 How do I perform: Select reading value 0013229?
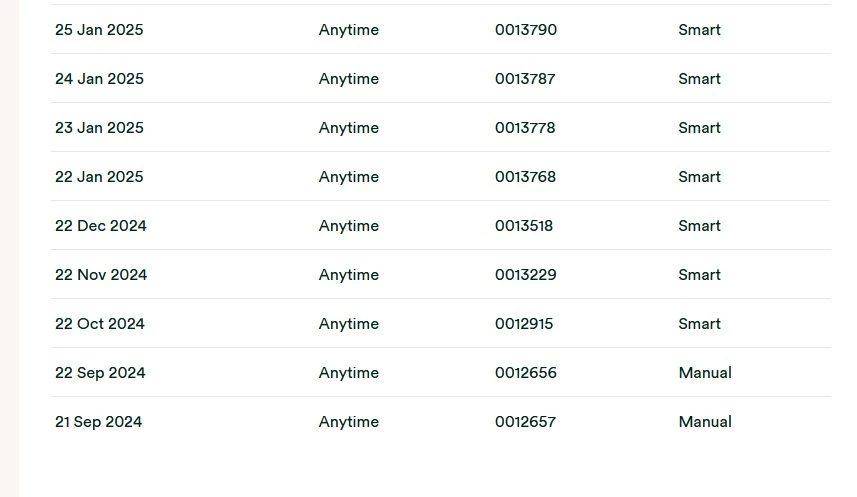525,275
